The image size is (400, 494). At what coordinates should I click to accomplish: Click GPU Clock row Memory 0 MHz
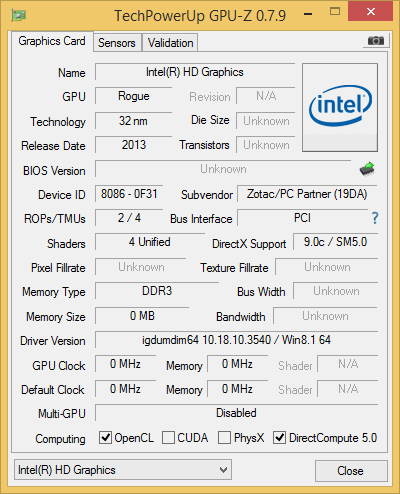point(237,364)
